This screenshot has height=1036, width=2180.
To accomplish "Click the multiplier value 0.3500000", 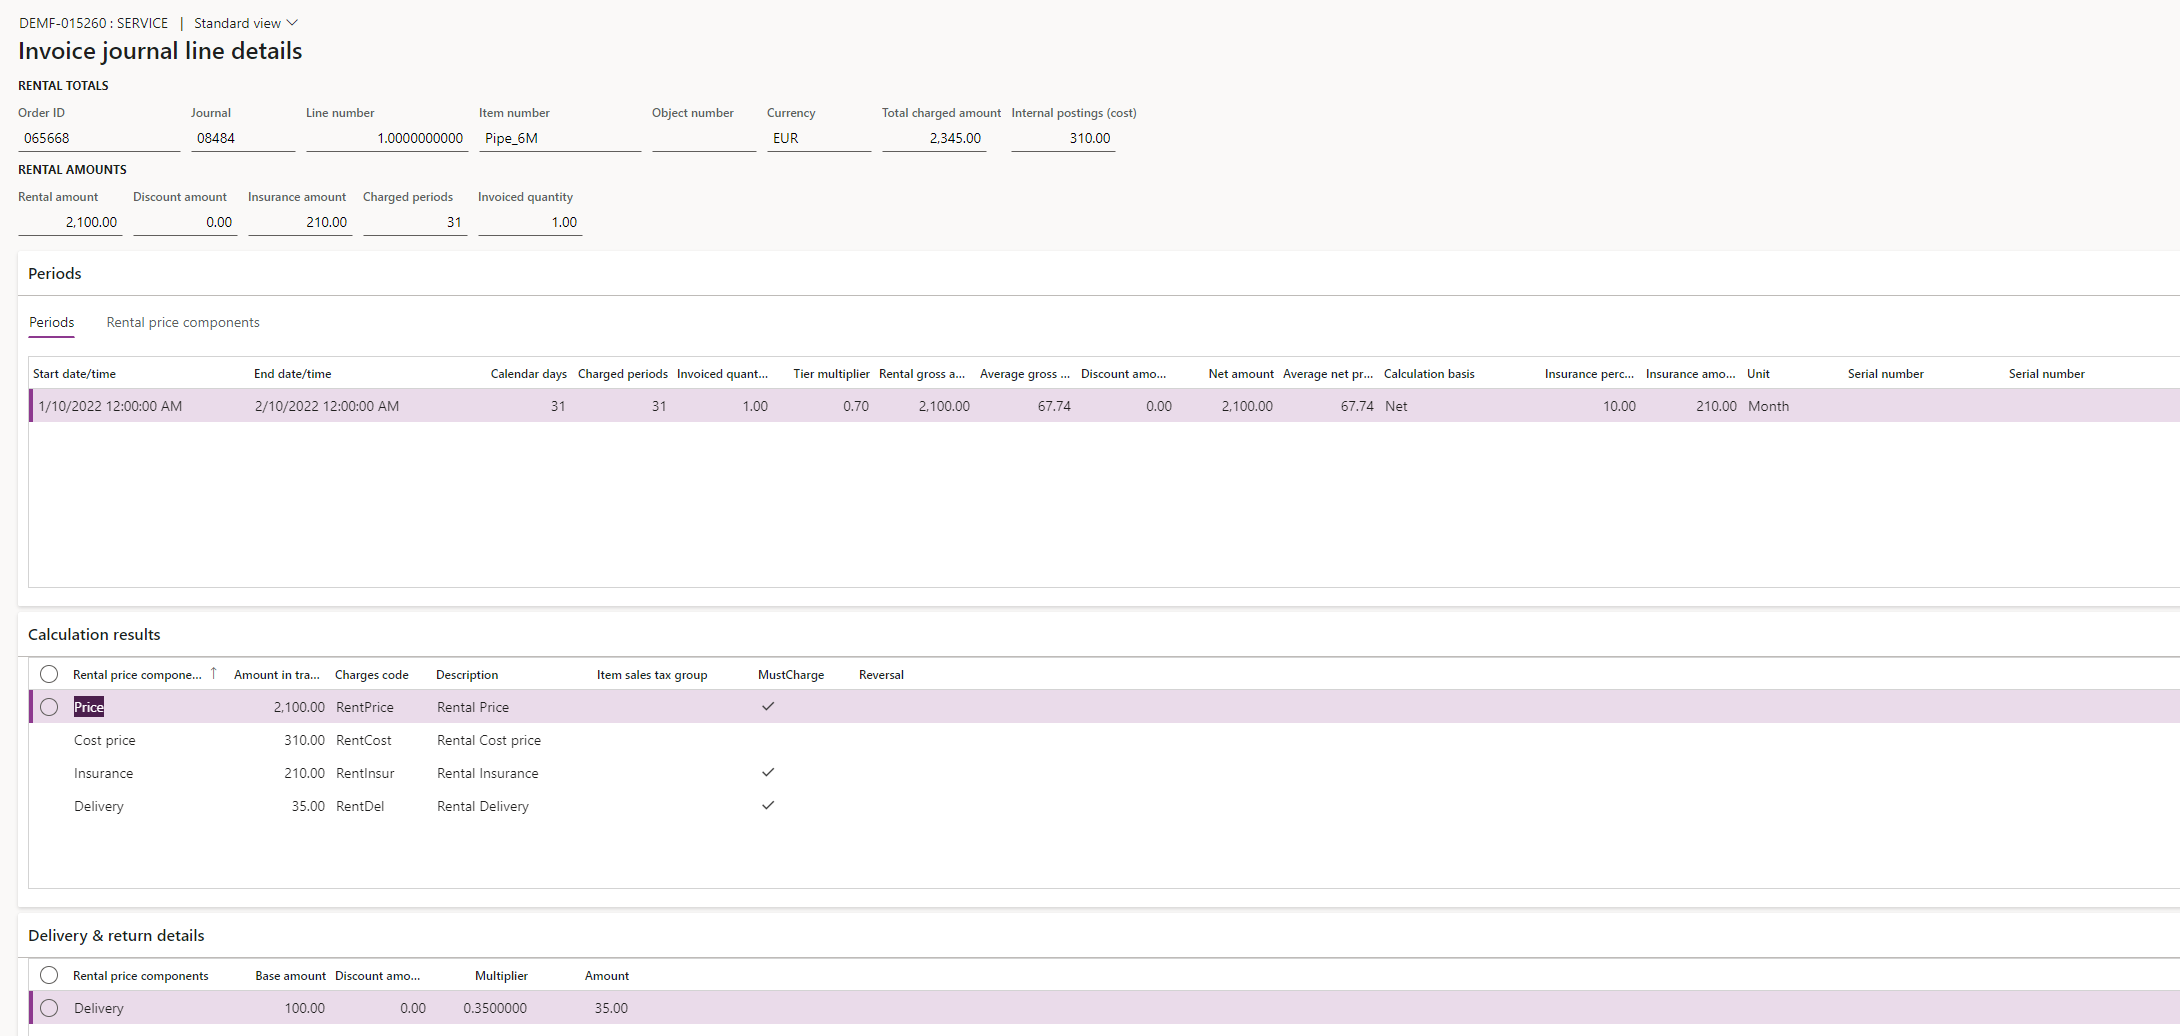I will (495, 1008).
